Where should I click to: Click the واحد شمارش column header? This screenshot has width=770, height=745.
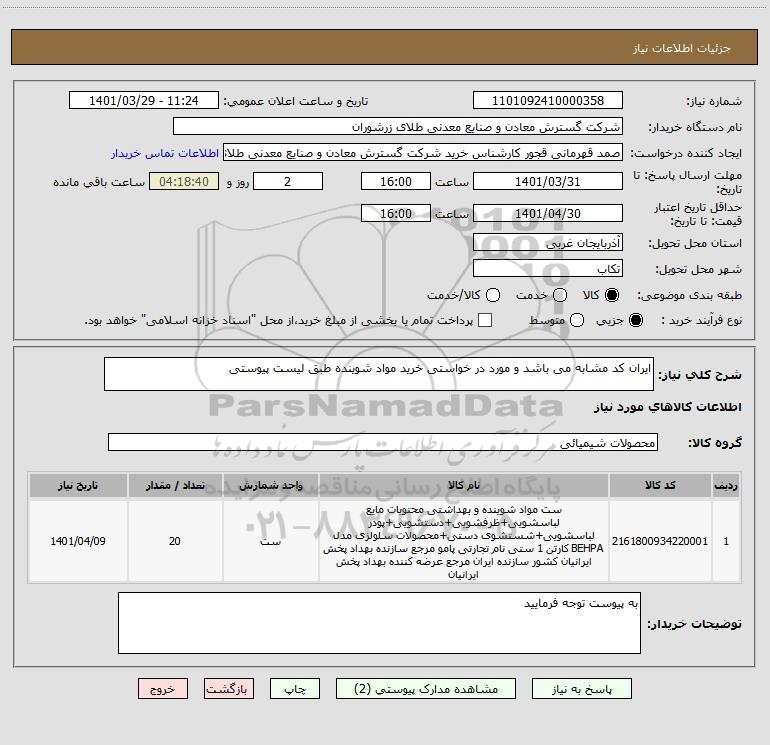coord(271,485)
